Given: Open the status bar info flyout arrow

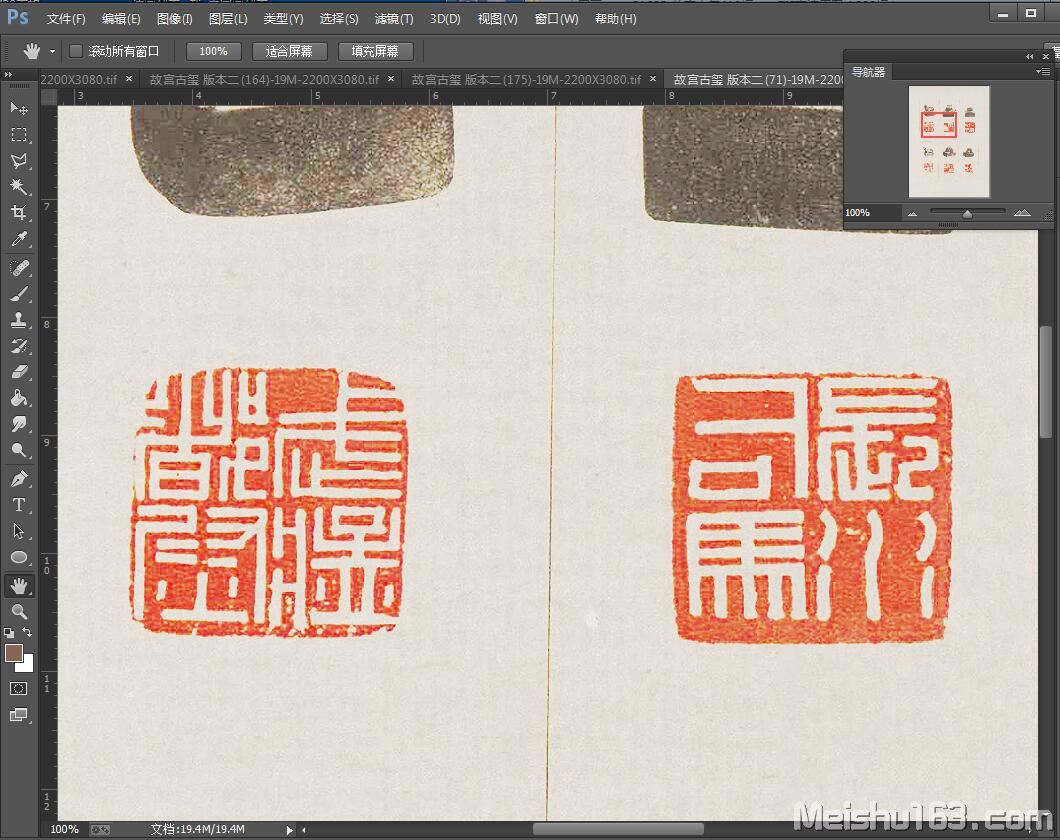Looking at the screenshot, I should (x=290, y=830).
